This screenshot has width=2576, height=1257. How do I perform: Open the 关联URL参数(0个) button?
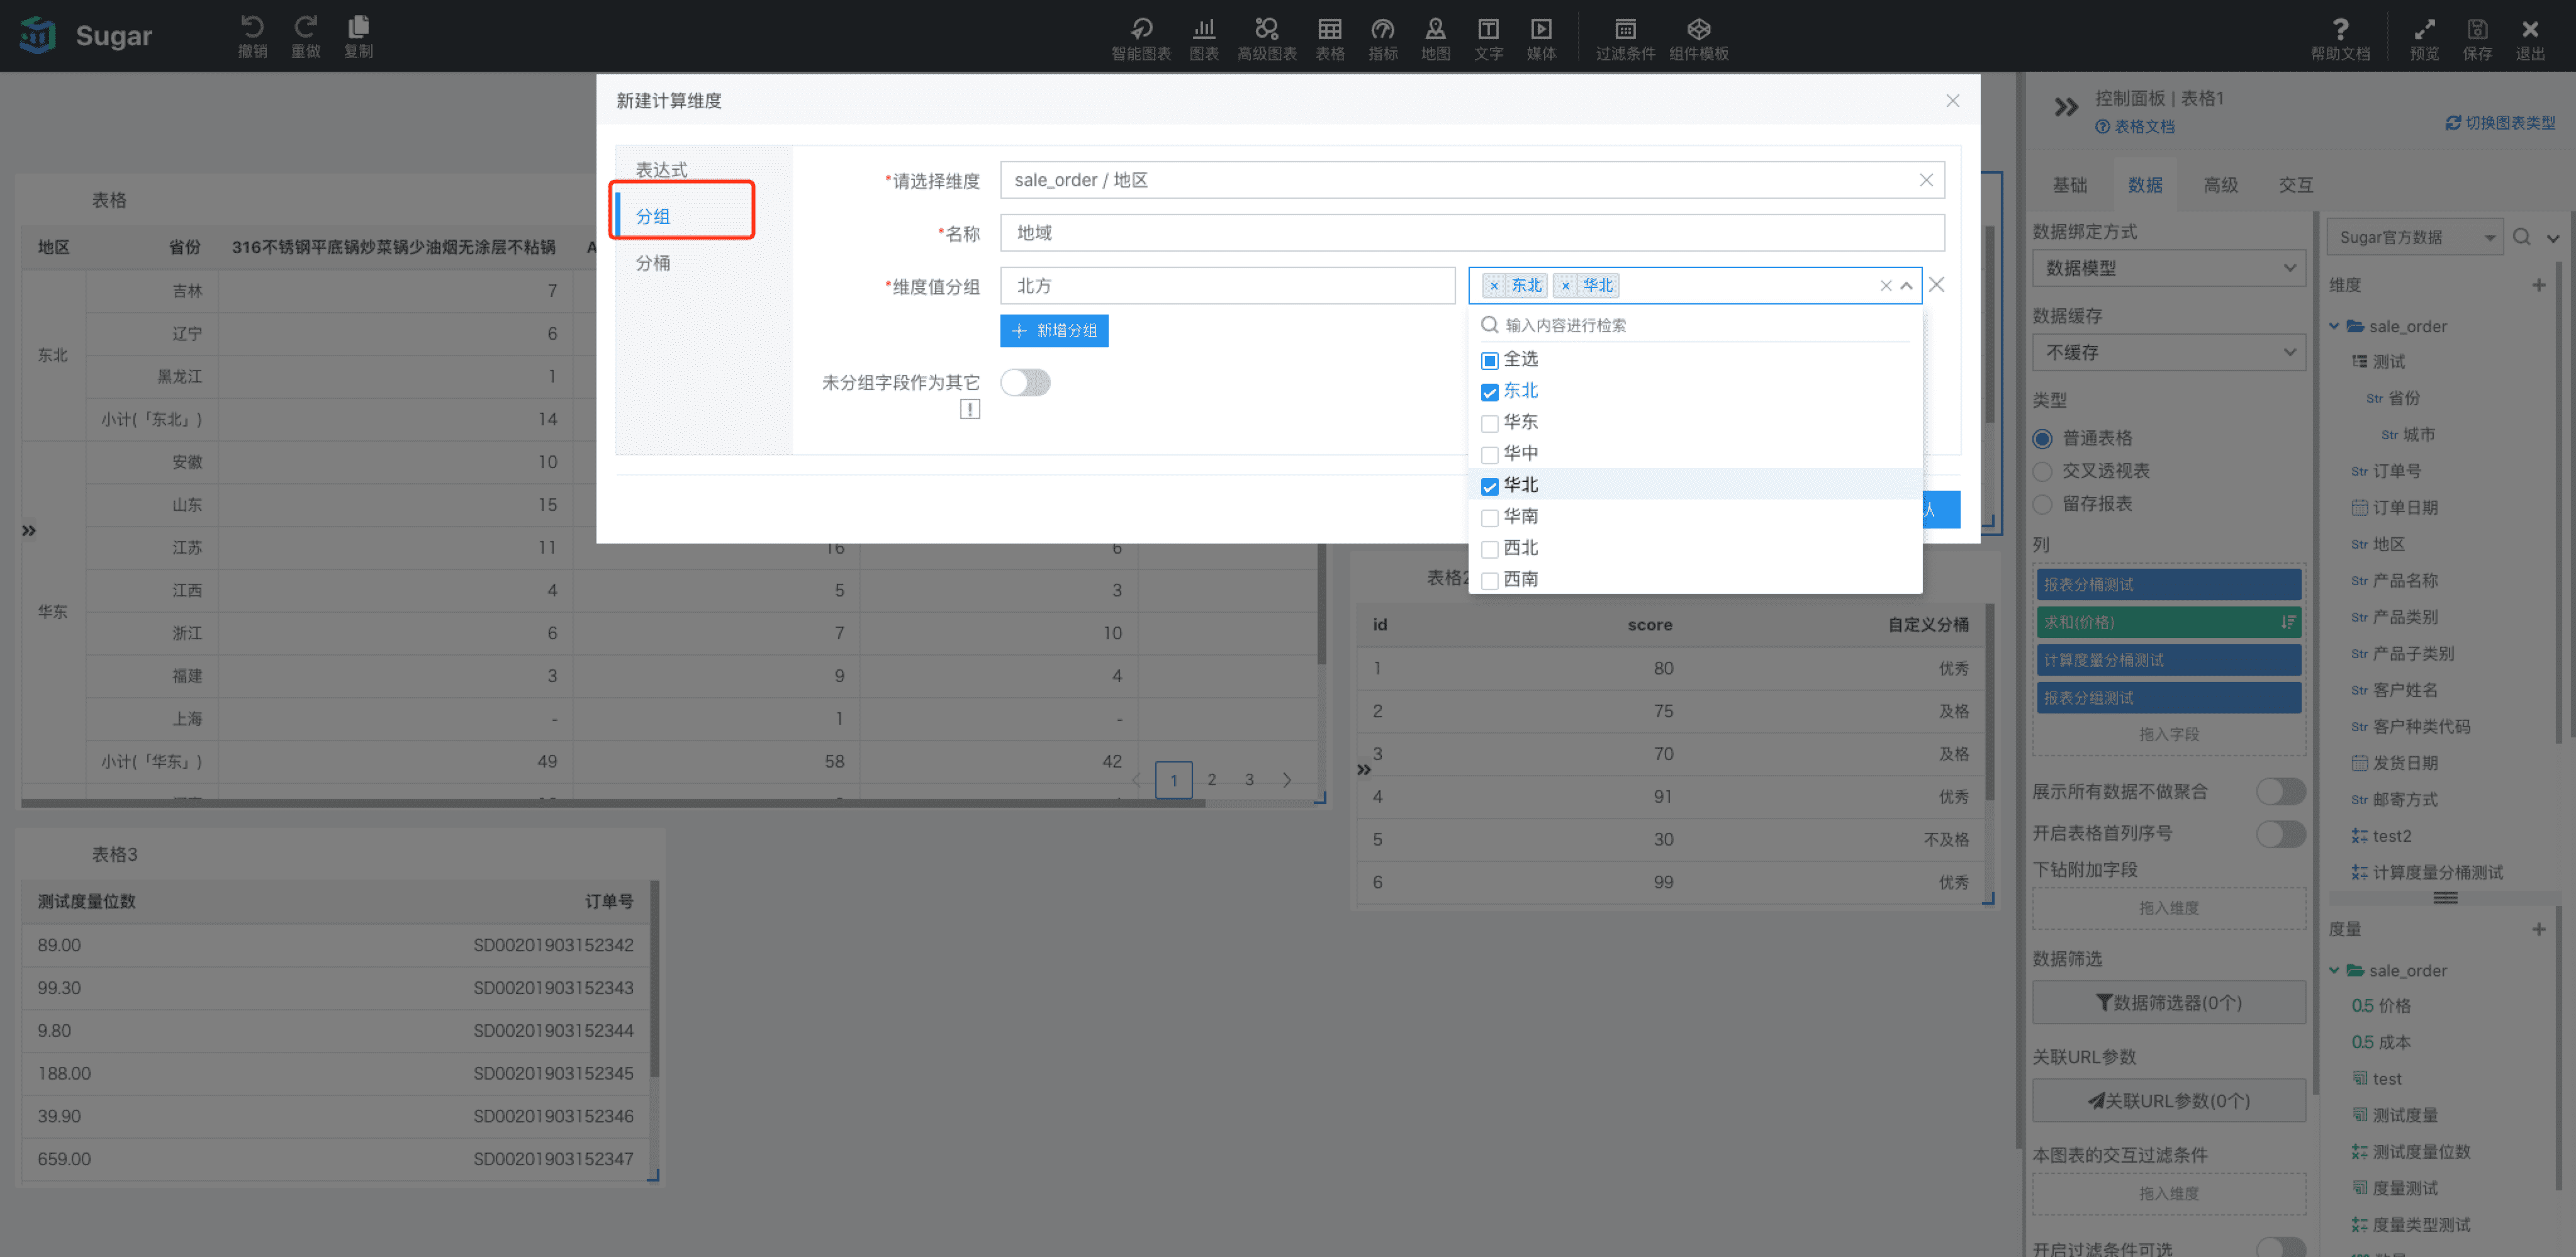[x=2169, y=1101]
